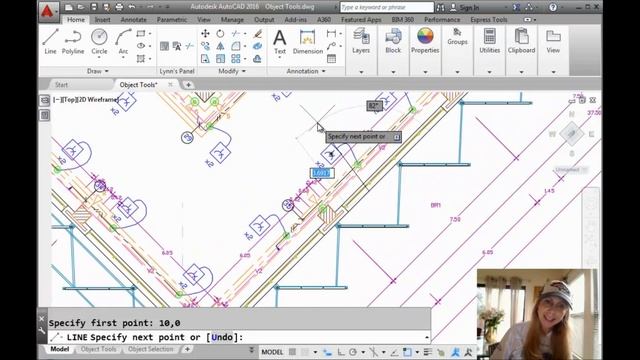The image size is (640, 360).
Task: Click the Undo arrow in quick access toolbar
Action: click(x=132, y=7)
